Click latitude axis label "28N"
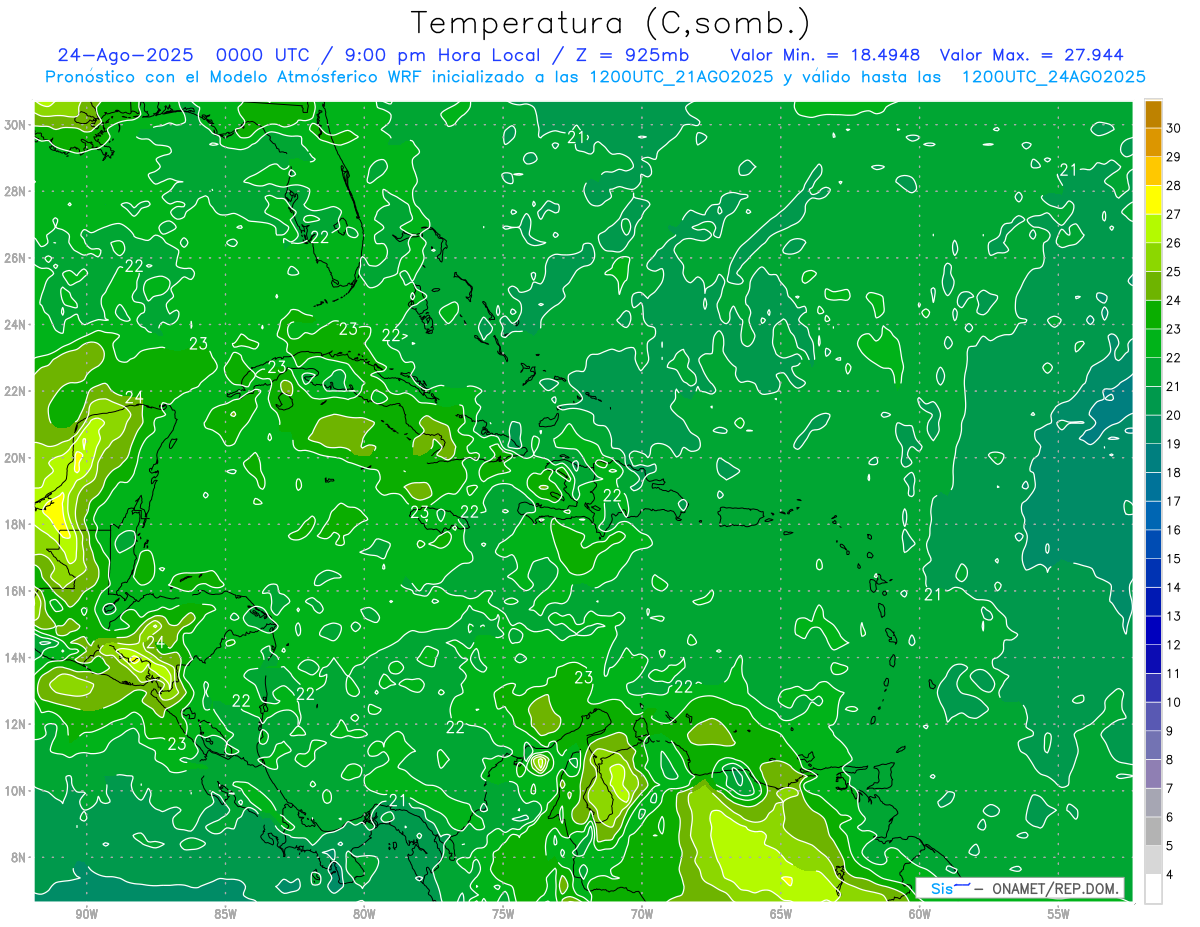Viewport: 1200px width, 927px height. (x=15, y=191)
